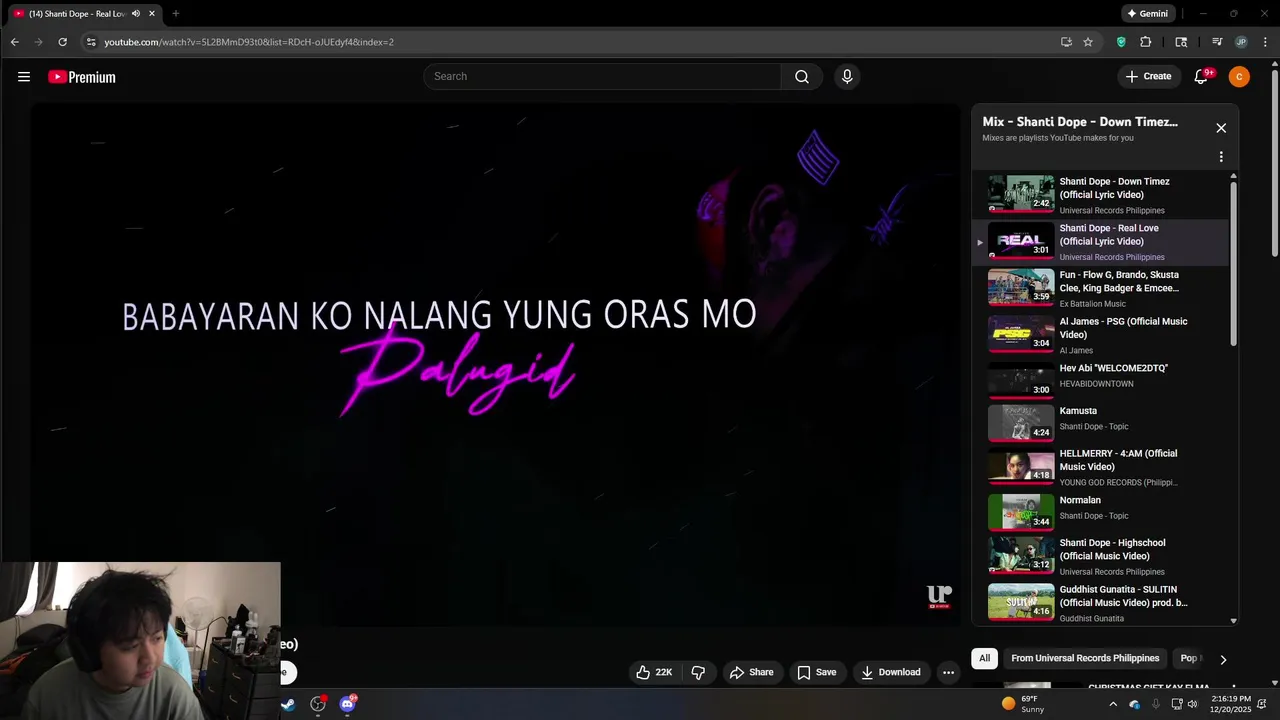The width and height of the screenshot is (1280, 720).
Task: Open the JP browser profile avatar
Action: click(1241, 42)
